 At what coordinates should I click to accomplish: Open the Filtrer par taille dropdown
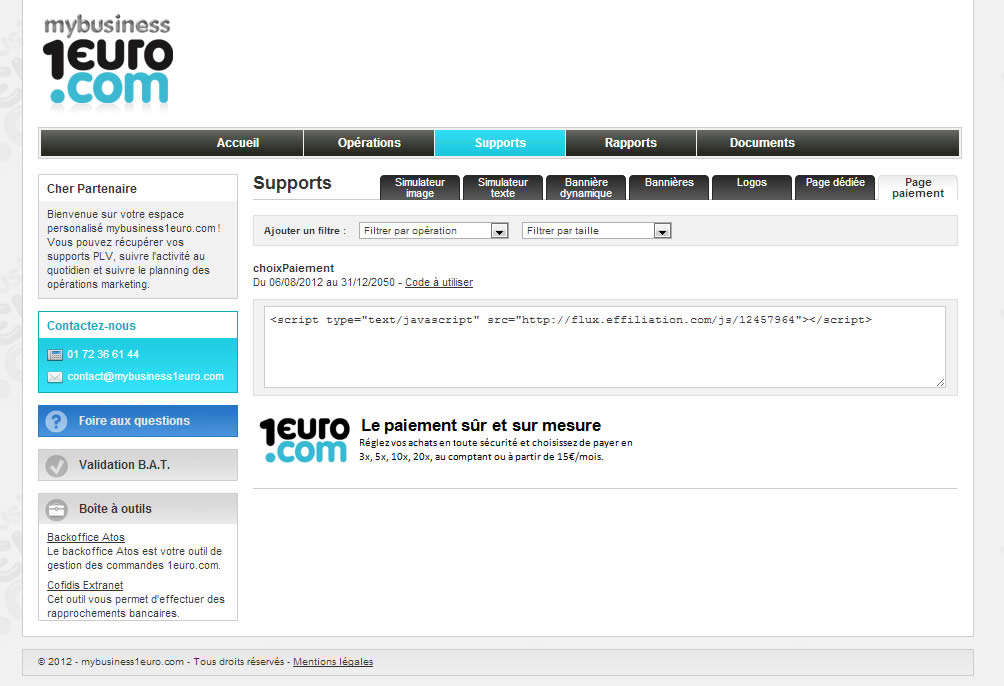point(597,231)
